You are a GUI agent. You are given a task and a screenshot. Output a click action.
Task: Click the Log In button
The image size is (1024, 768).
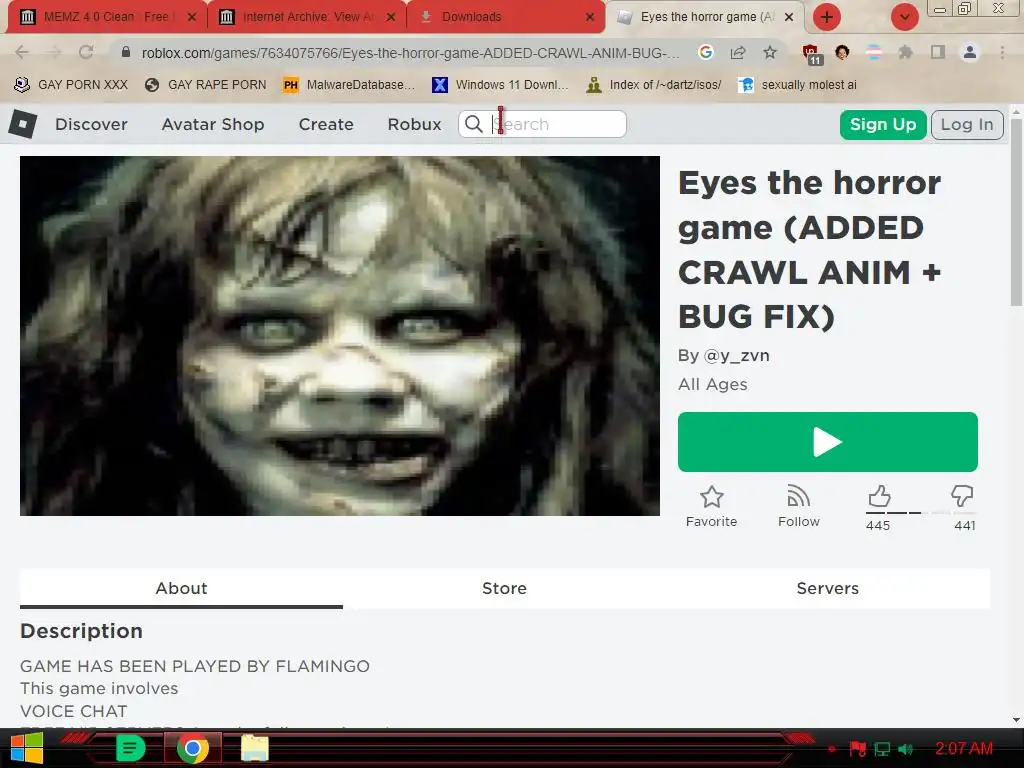pos(967,124)
